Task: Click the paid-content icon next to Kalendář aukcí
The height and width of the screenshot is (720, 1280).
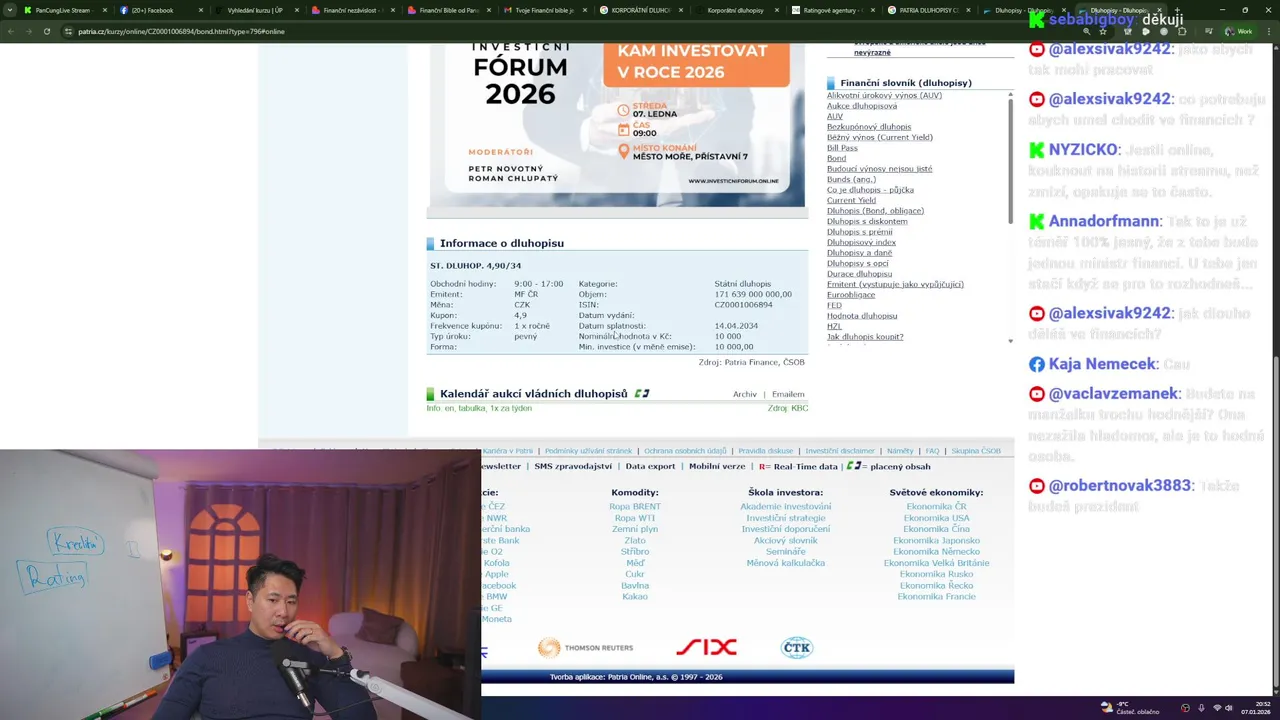Action: [642, 393]
